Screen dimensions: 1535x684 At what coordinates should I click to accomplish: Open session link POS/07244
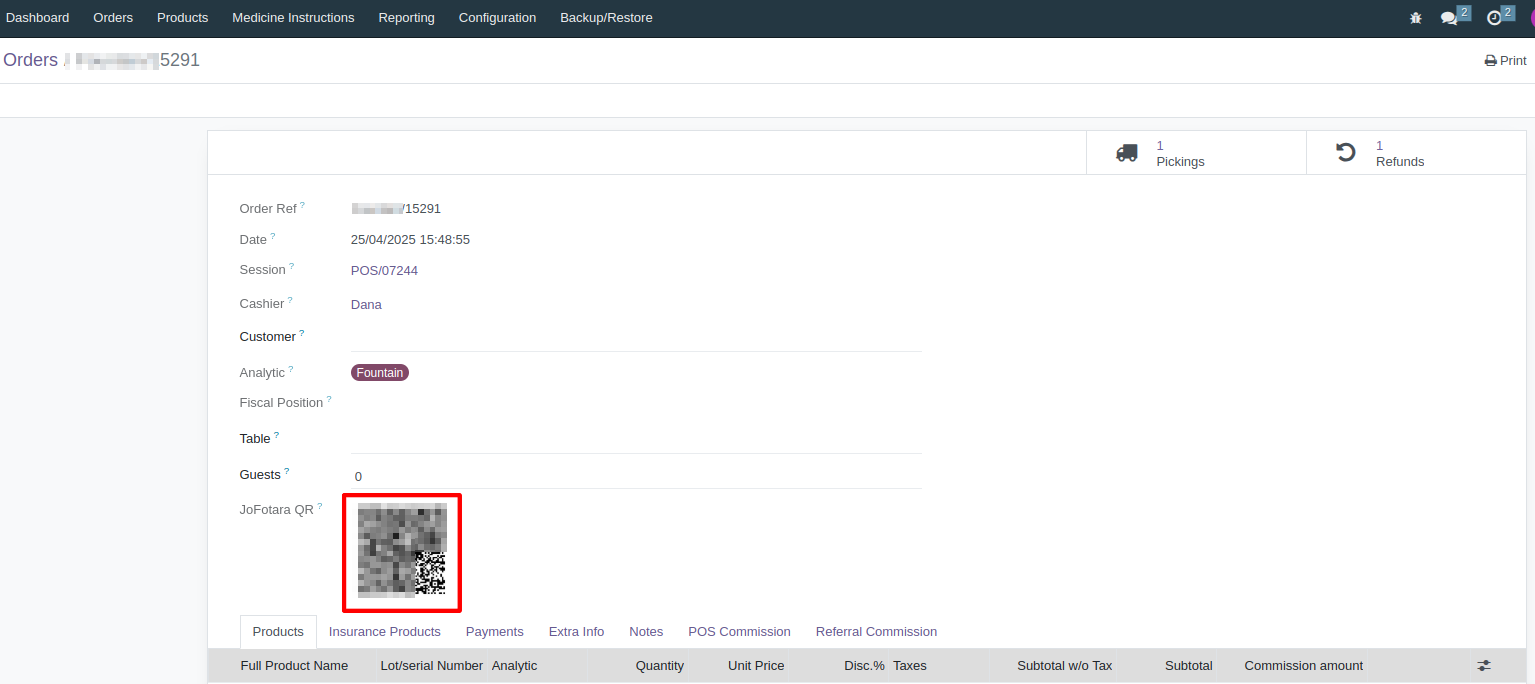tap(384, 271)
